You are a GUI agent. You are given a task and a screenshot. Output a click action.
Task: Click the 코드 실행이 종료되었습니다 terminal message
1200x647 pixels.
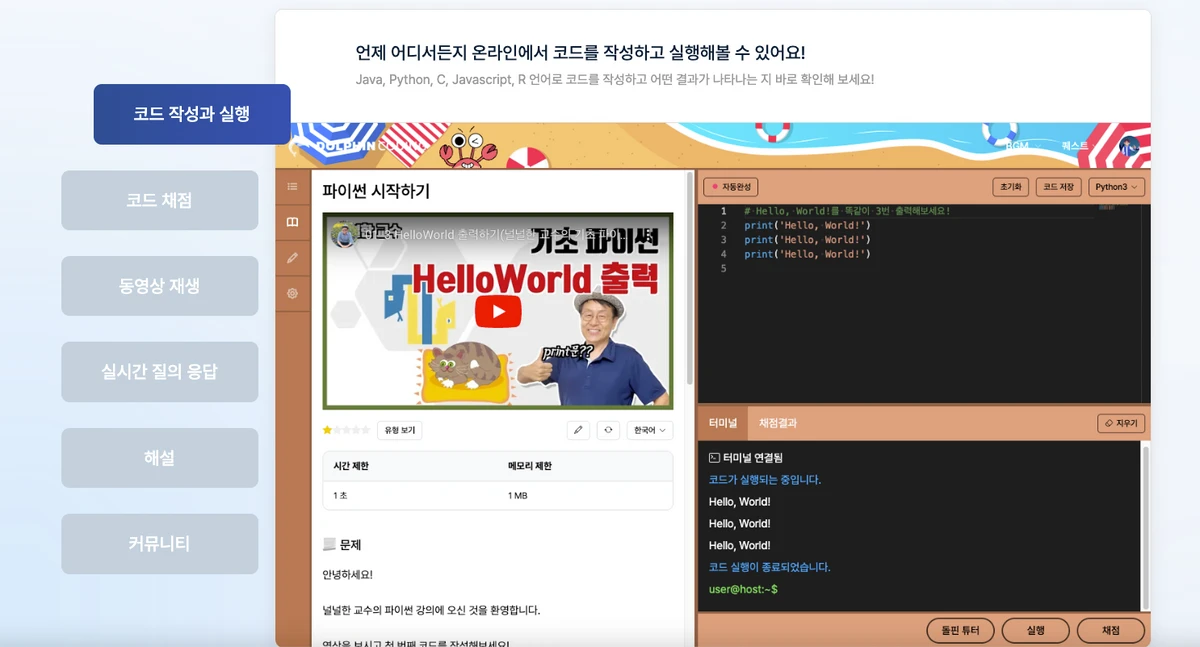tap(770, 567)
